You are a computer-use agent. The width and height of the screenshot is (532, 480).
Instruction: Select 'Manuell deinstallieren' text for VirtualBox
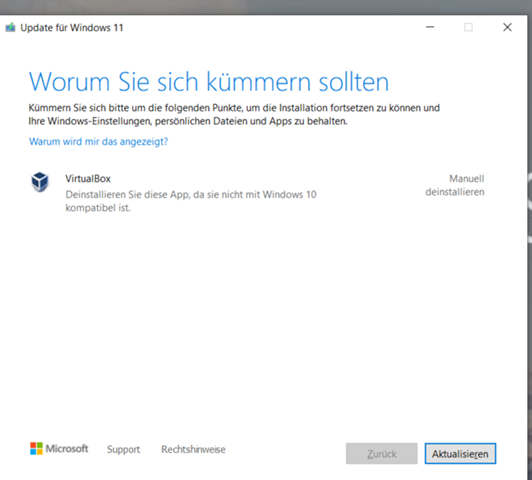455,185
